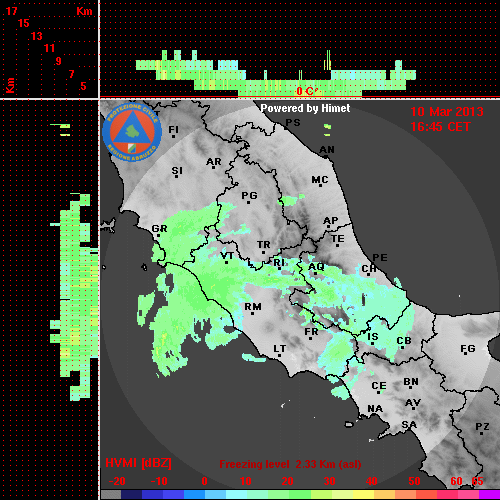Click the Protezione Civile Abruzzo logo
This screenshot has height=500, width=500.
[x=132, y=132]
